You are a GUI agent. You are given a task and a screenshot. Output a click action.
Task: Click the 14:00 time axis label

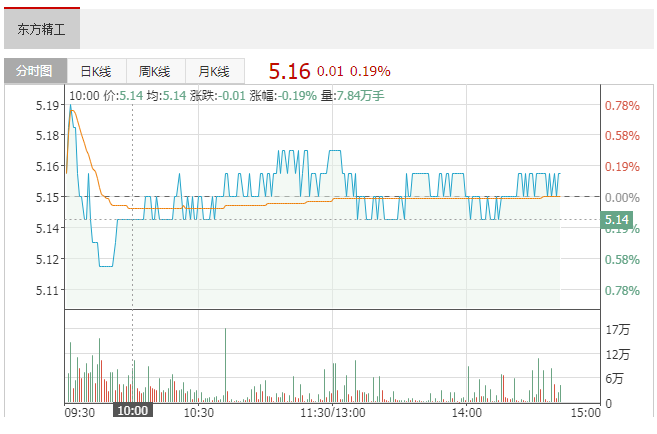point(467,411)
